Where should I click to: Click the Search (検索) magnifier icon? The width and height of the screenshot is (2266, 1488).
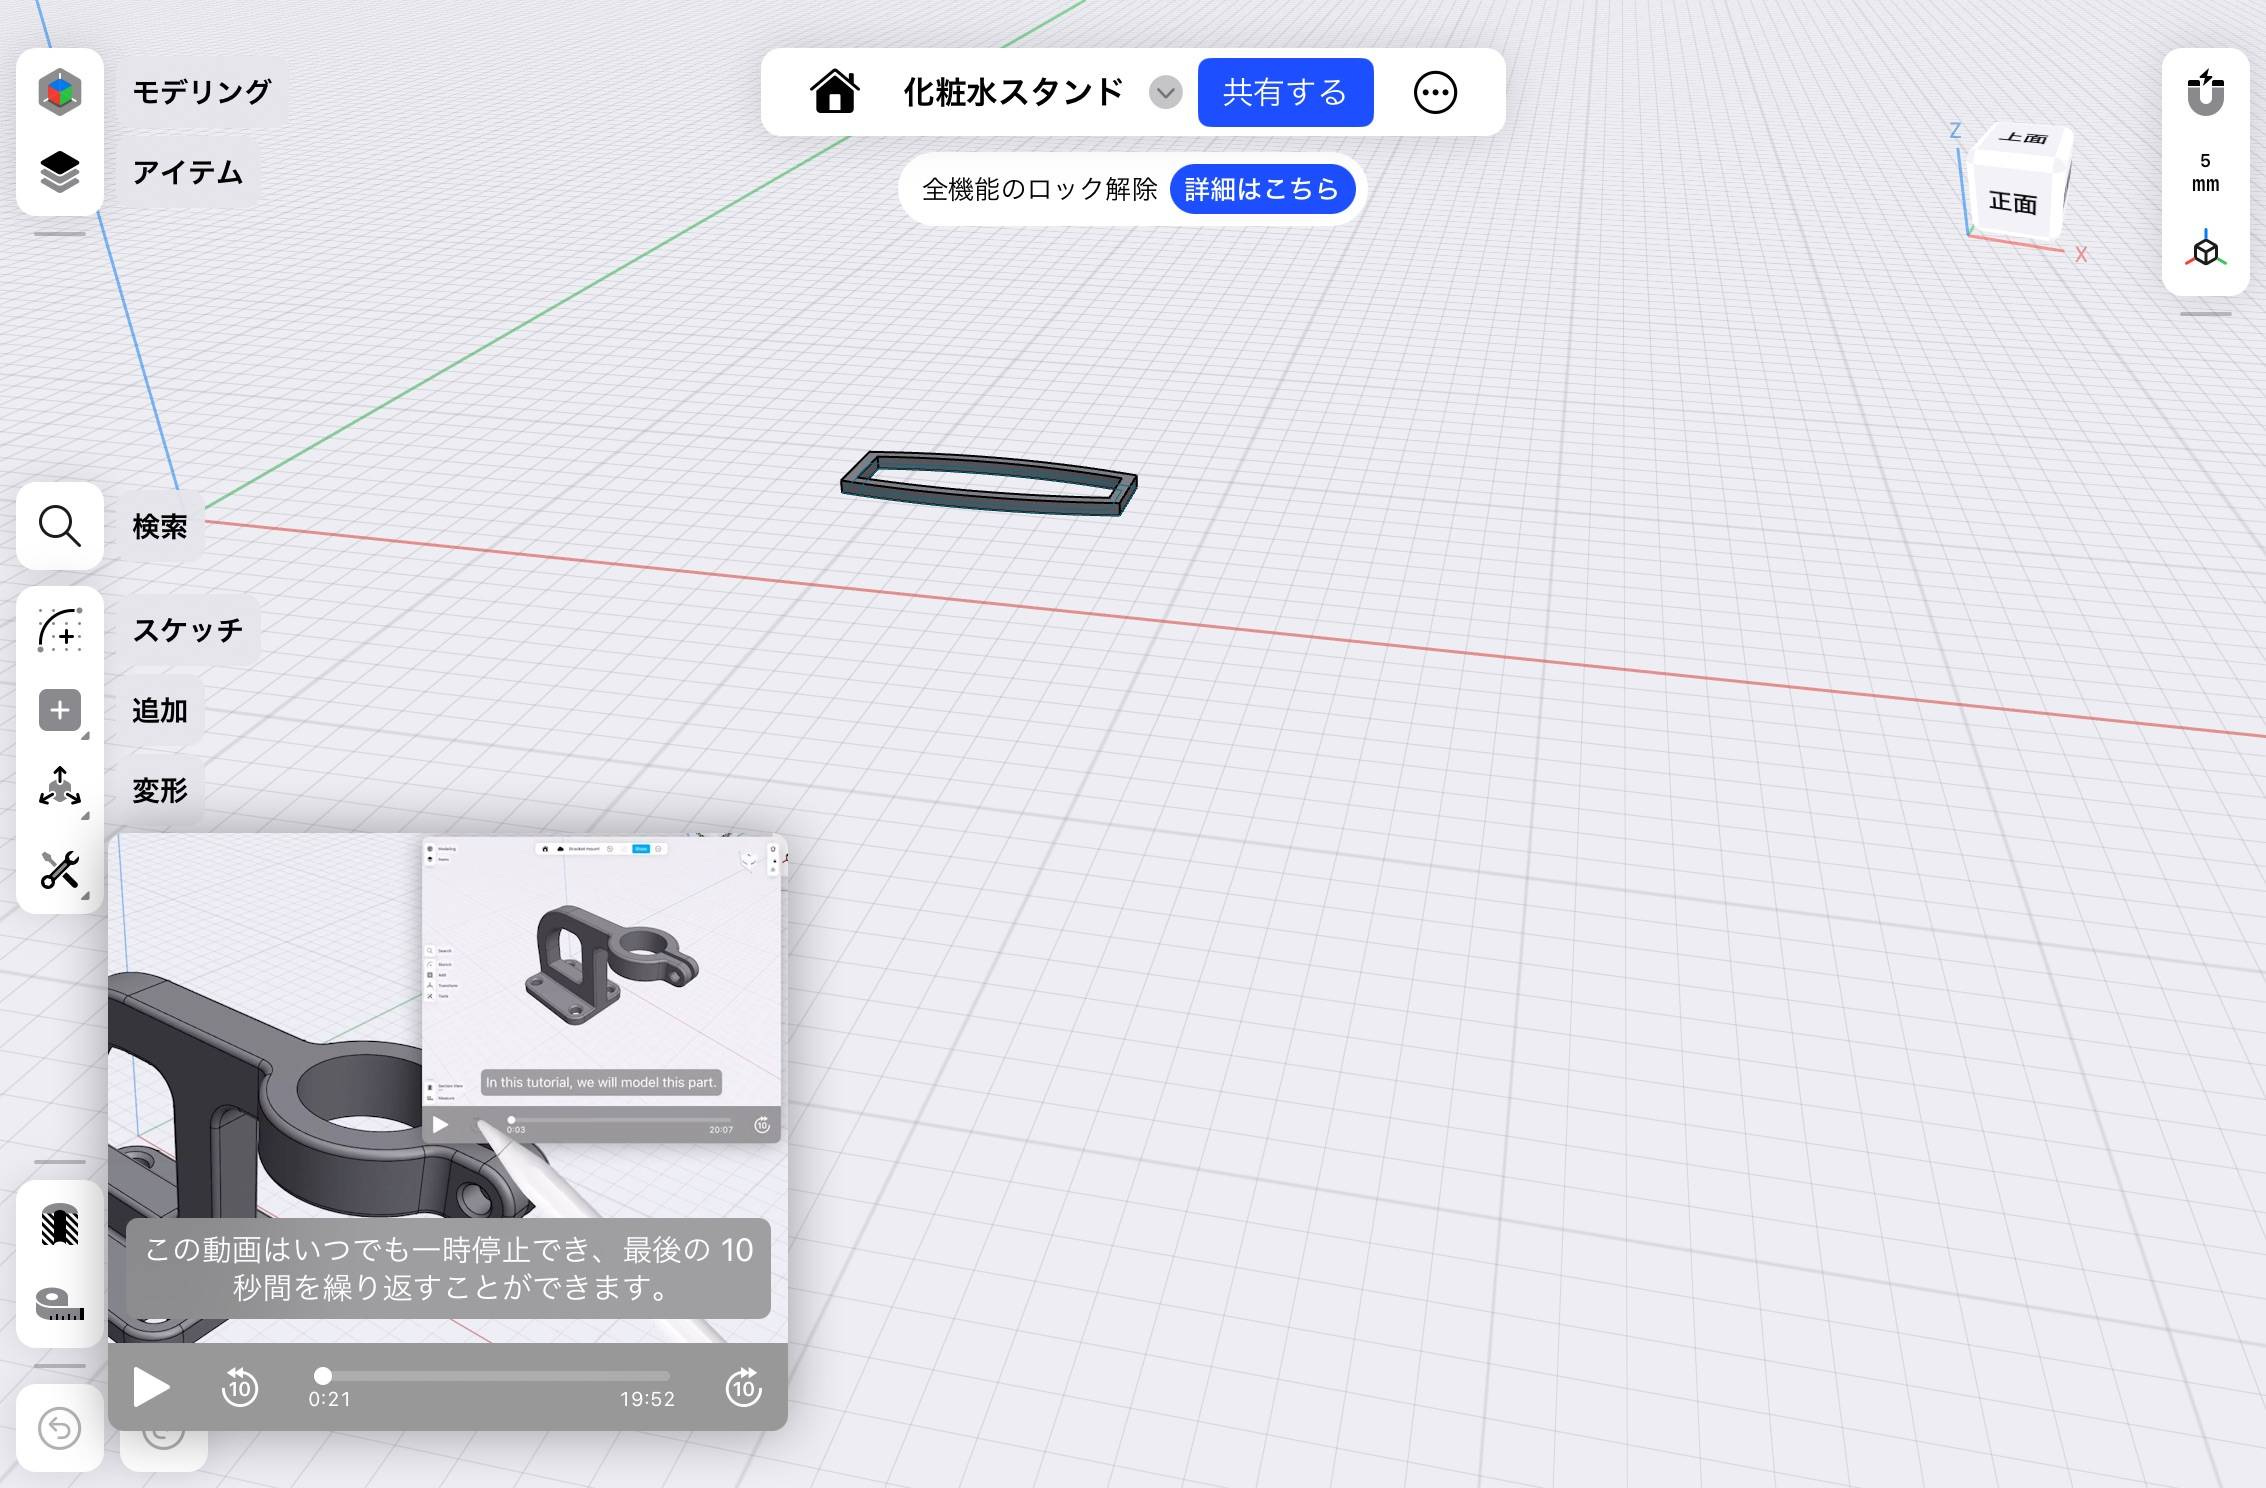coord(59,526)
